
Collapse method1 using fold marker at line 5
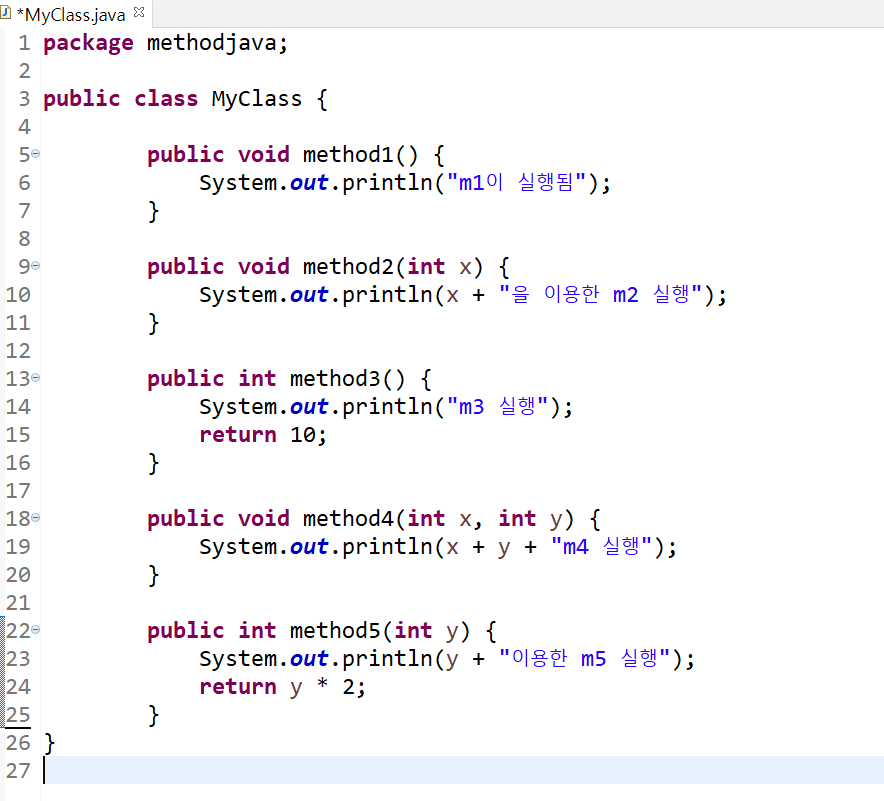point(36,153)
